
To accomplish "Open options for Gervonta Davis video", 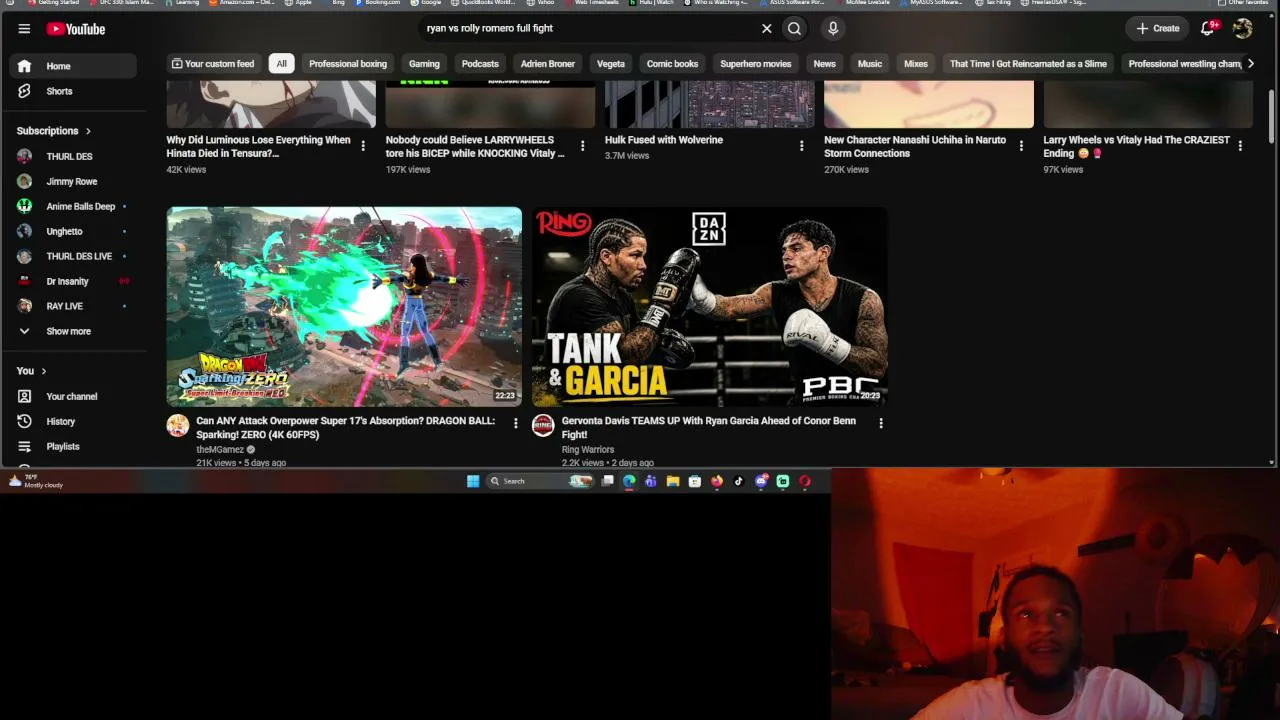I will pos(881,424).
